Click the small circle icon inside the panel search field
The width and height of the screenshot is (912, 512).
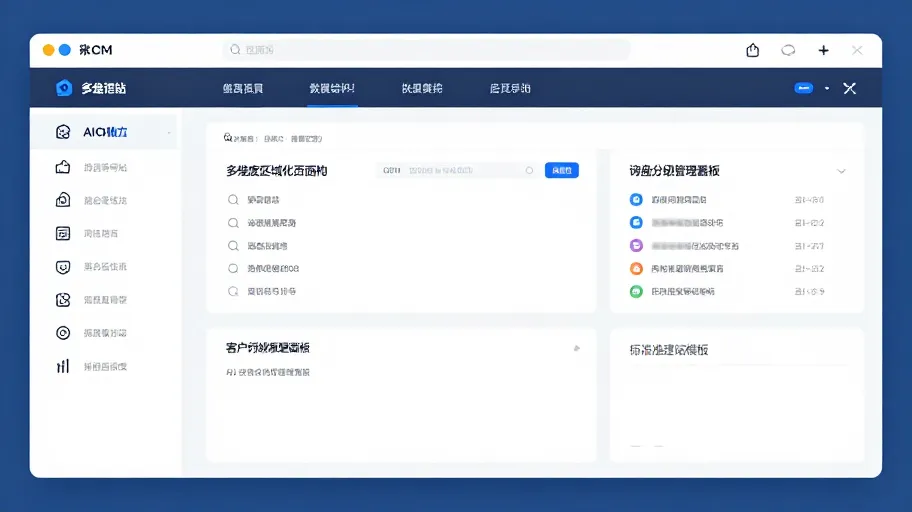click(x=529, y=170)
